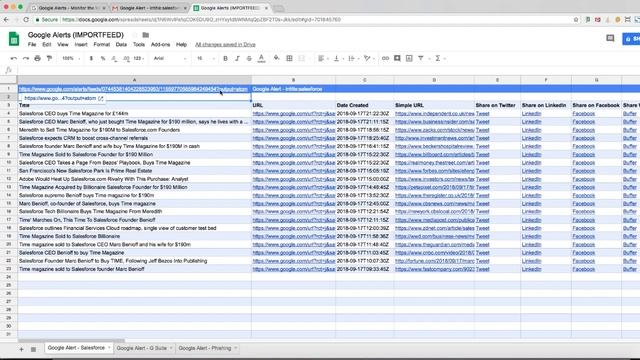Click the document title Google Alerts (IMPORTFEED)
This screenshot has height=360, width=640.
[76, 35]
